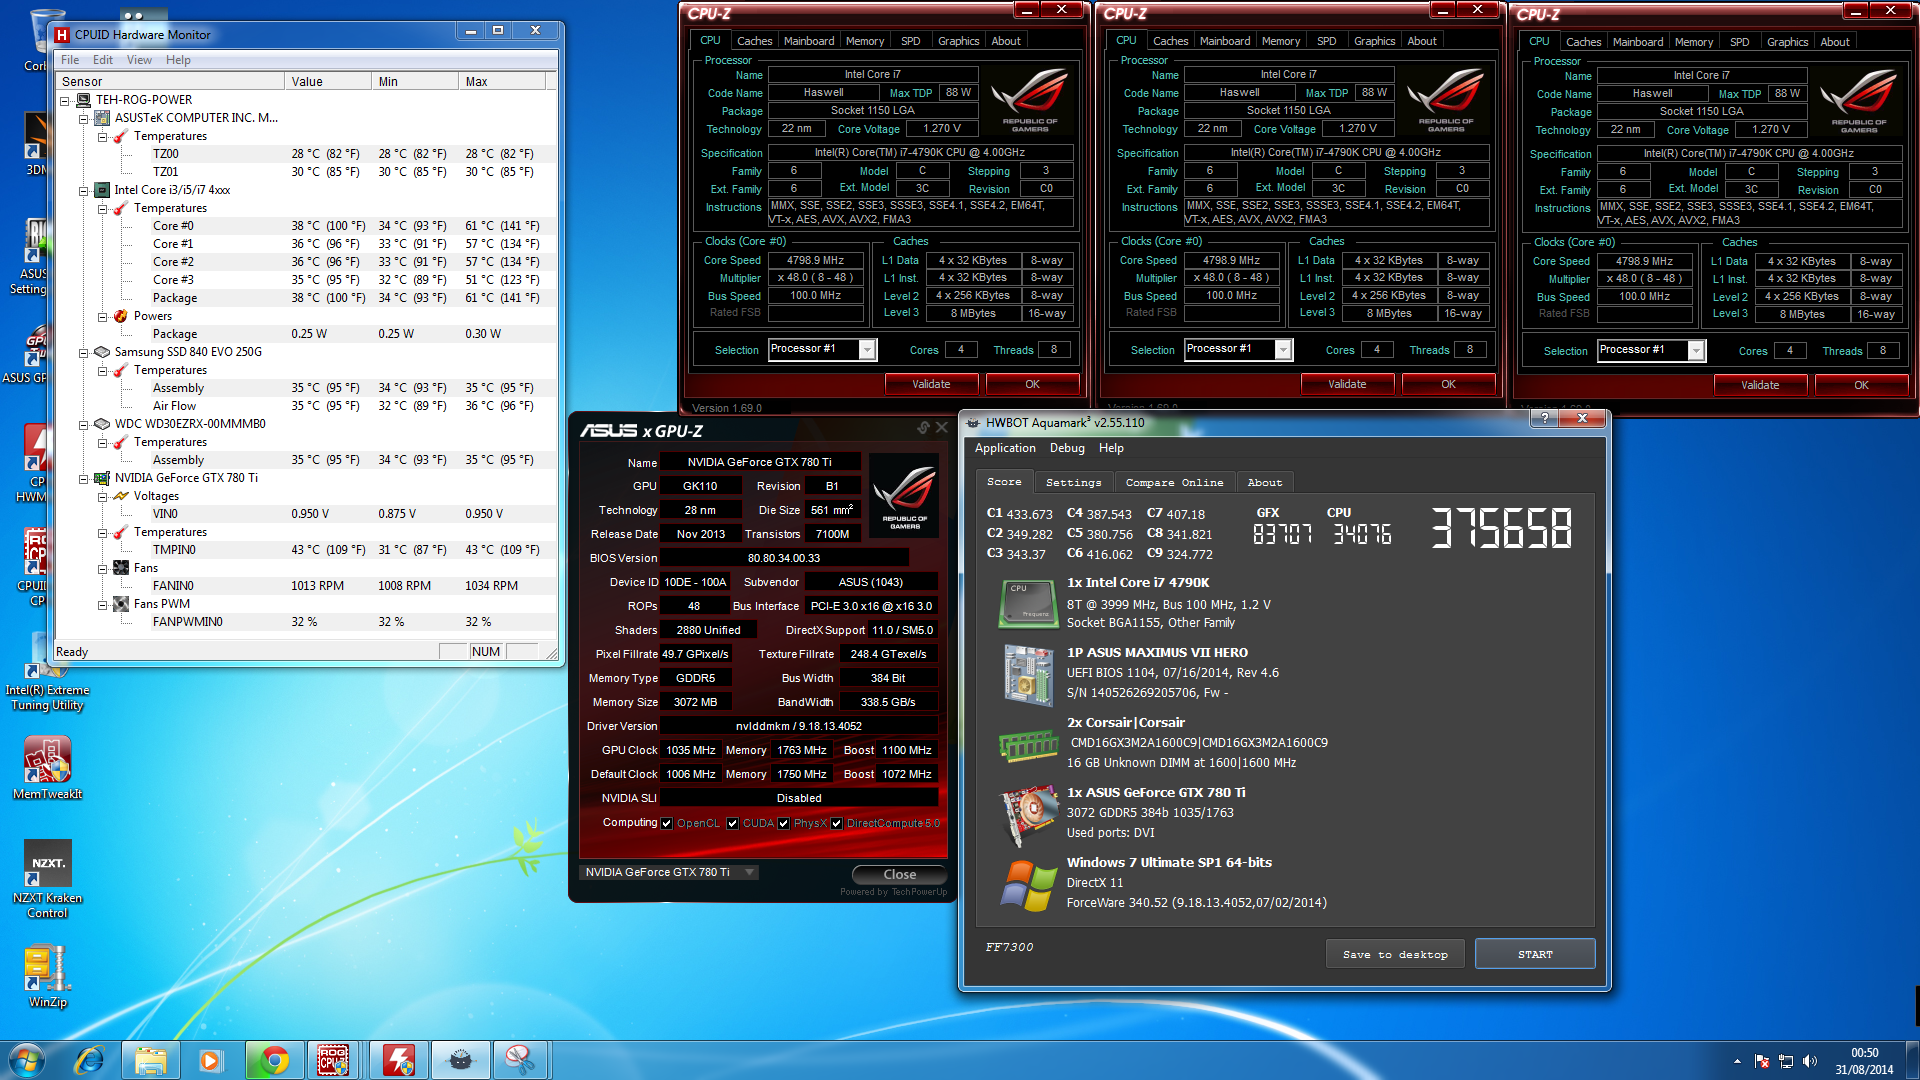
Task: Launch Internet Explorer from taskbar
Action: coord(90,1060)
